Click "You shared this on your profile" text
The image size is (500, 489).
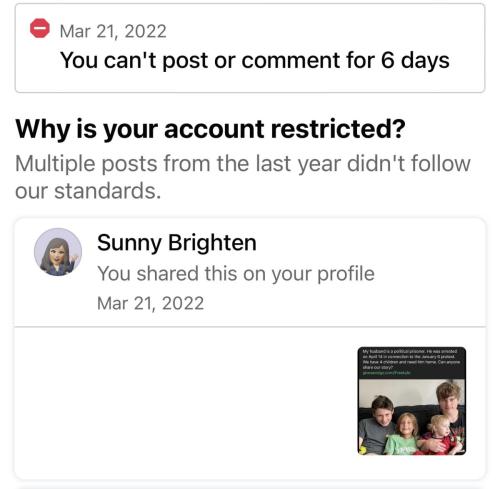pos(236,274)
